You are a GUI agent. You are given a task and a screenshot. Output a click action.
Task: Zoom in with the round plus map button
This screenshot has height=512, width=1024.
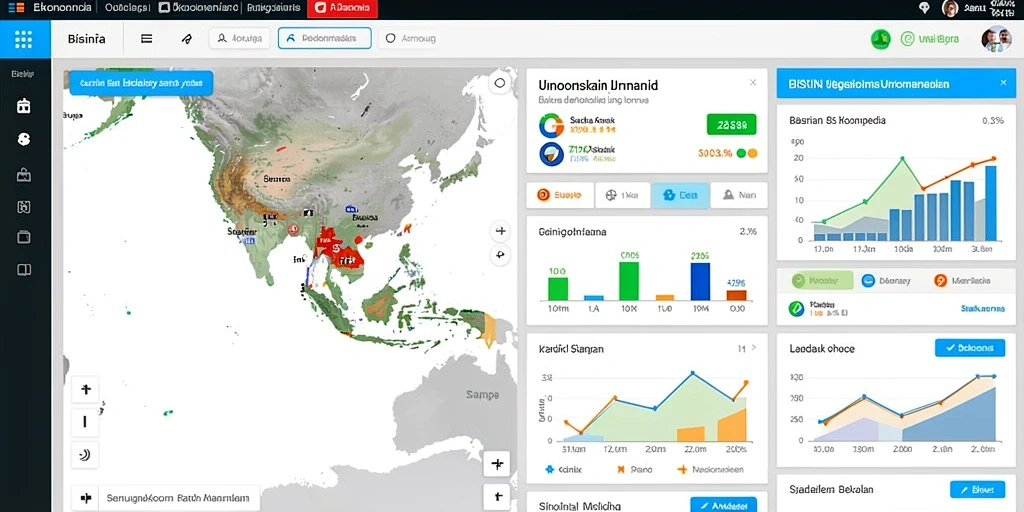click(x=500, y=231)
